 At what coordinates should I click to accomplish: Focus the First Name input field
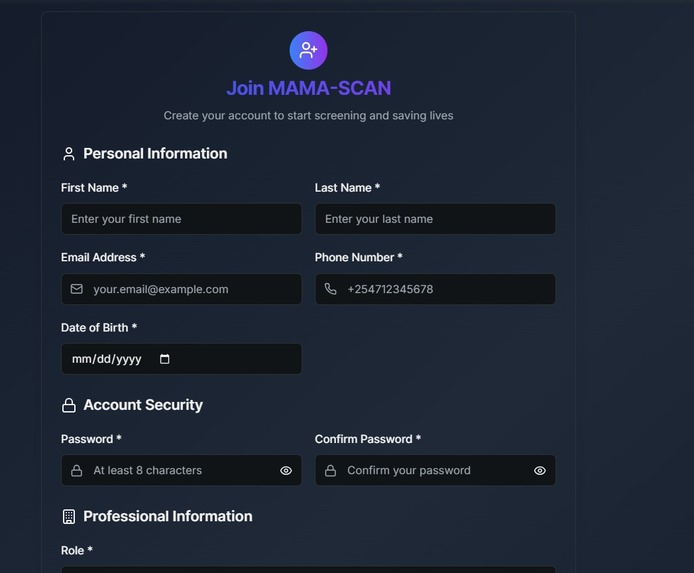(181, 219)
